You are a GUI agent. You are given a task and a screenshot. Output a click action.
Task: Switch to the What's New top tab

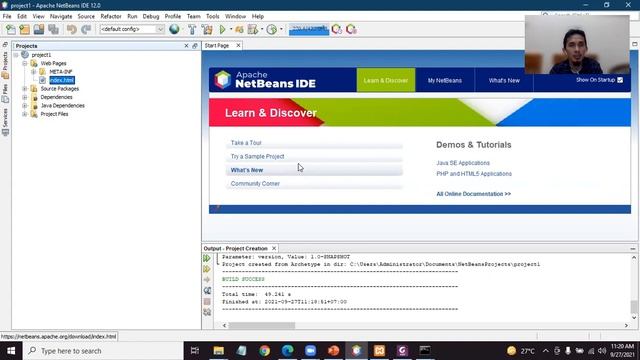pyautogui.click(x=504, y=80)
